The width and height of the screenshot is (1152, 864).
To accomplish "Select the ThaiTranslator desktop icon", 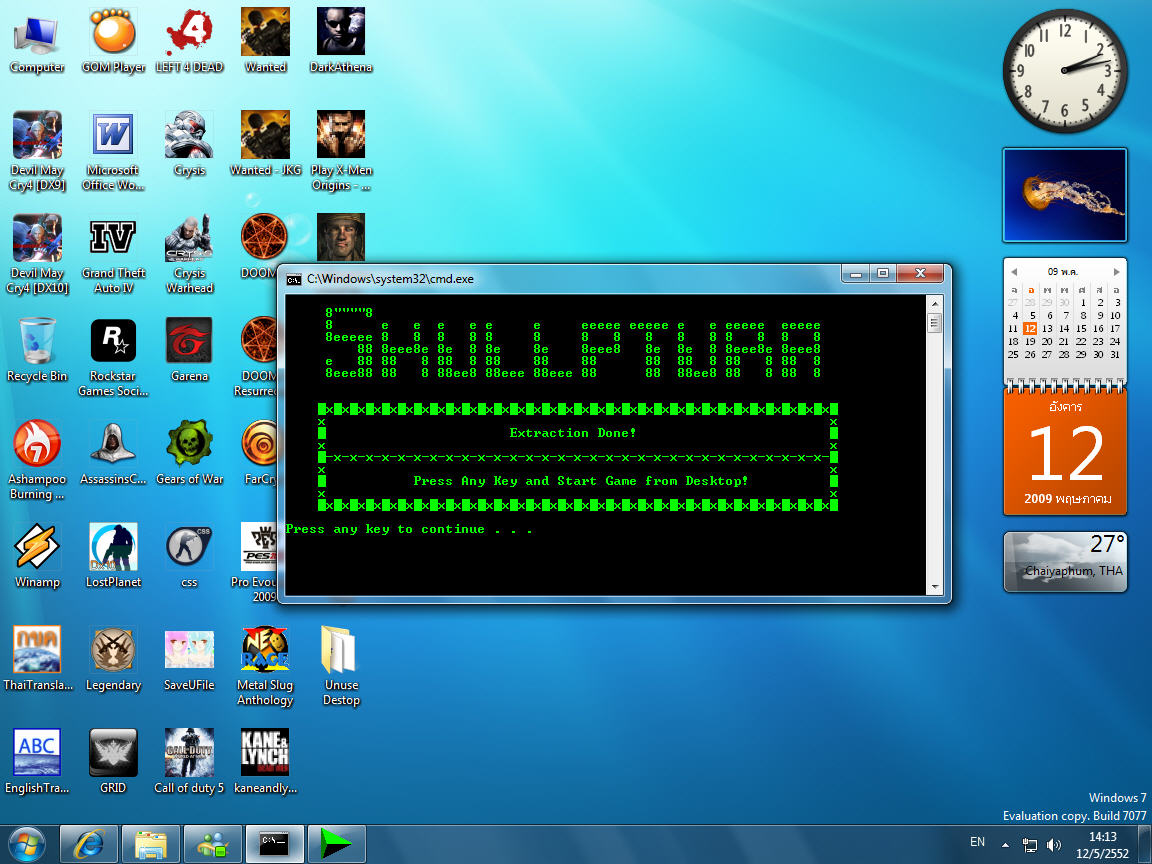I will pyautogui.click(x=37, y=659).
